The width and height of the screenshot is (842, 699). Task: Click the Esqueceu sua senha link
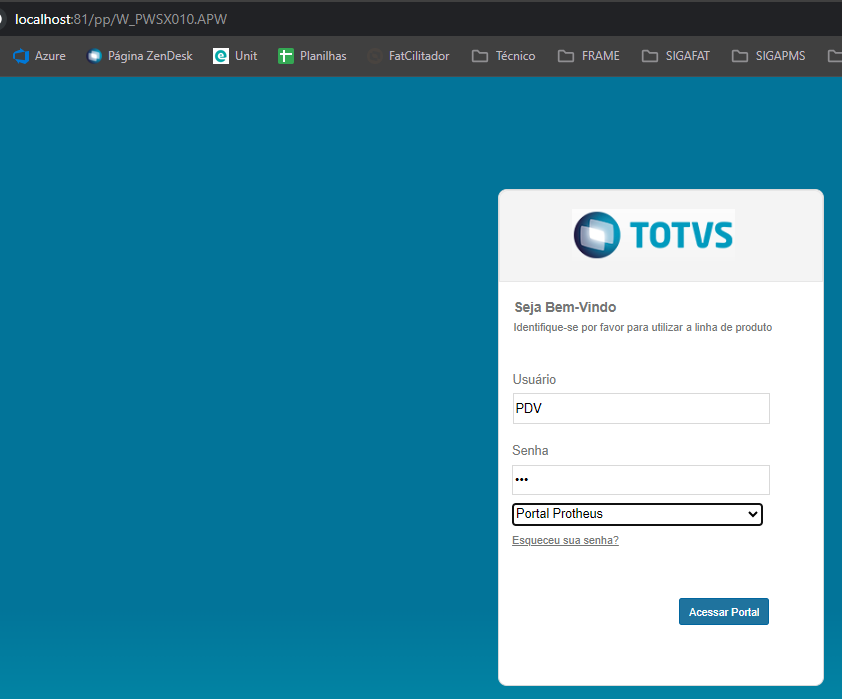tap(565, 540)
